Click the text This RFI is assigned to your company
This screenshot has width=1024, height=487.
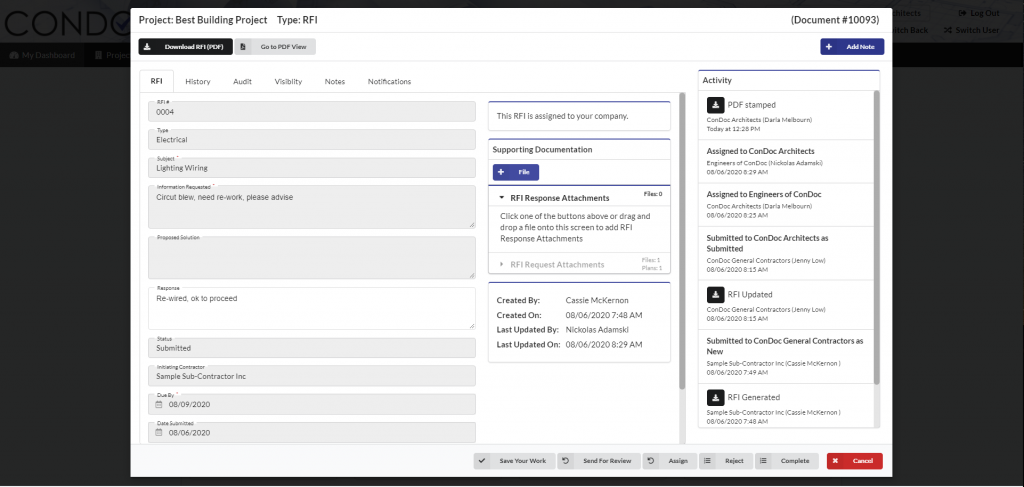562,116
